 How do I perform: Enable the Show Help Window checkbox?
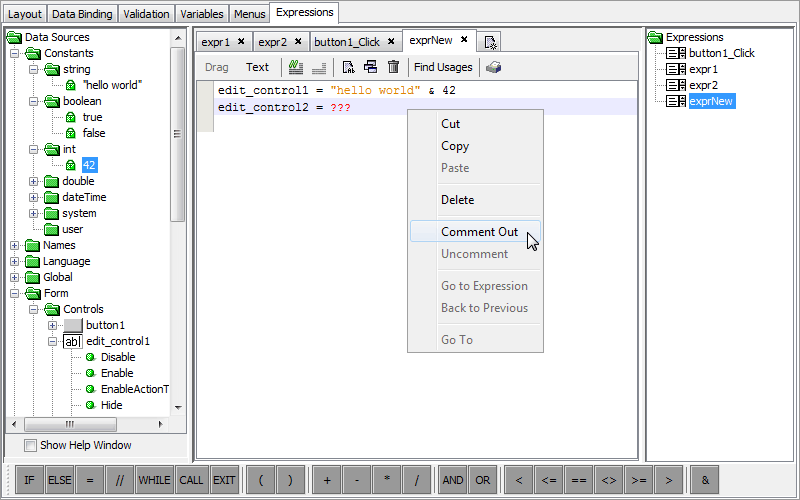tap(30, 445)
